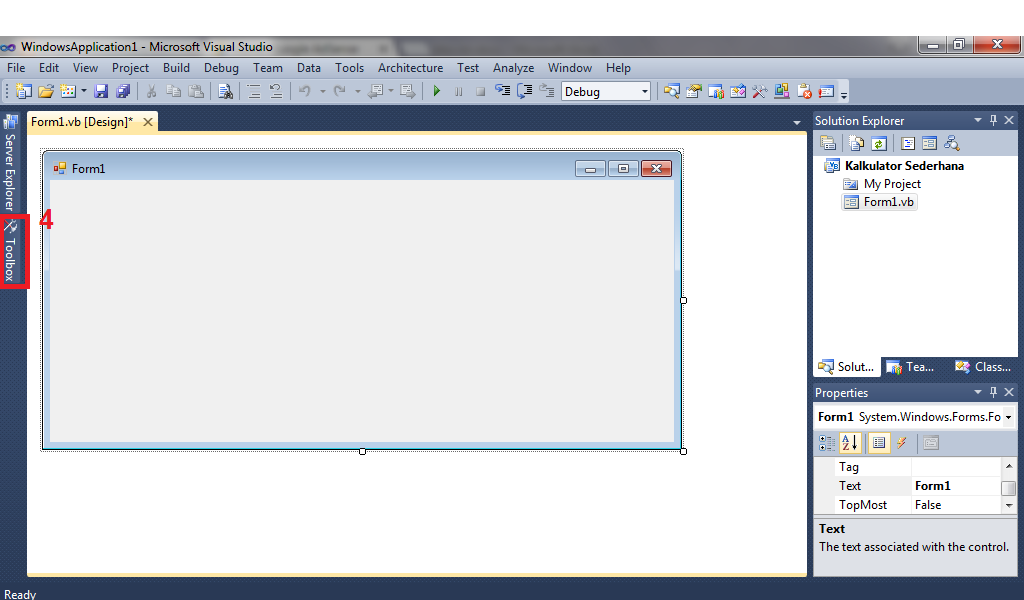Open document tabs list dropdown arrow
The width and height of the screenshot is (1024, 600).
click(x=797, y=123)
